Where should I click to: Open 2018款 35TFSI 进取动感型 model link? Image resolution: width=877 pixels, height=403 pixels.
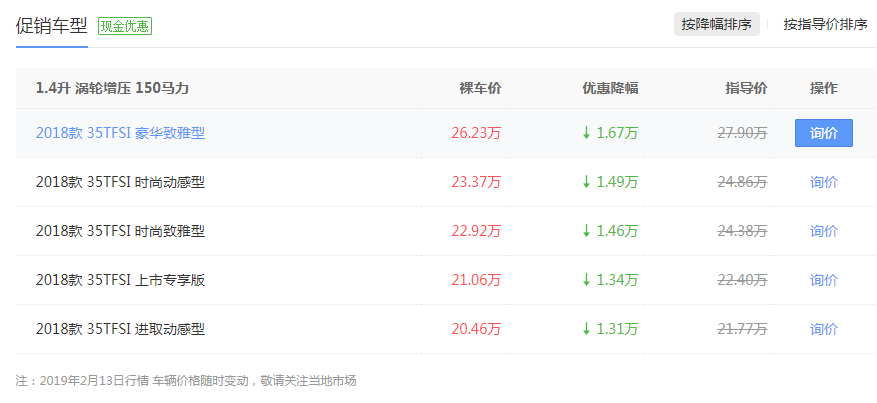pos(120,329)
